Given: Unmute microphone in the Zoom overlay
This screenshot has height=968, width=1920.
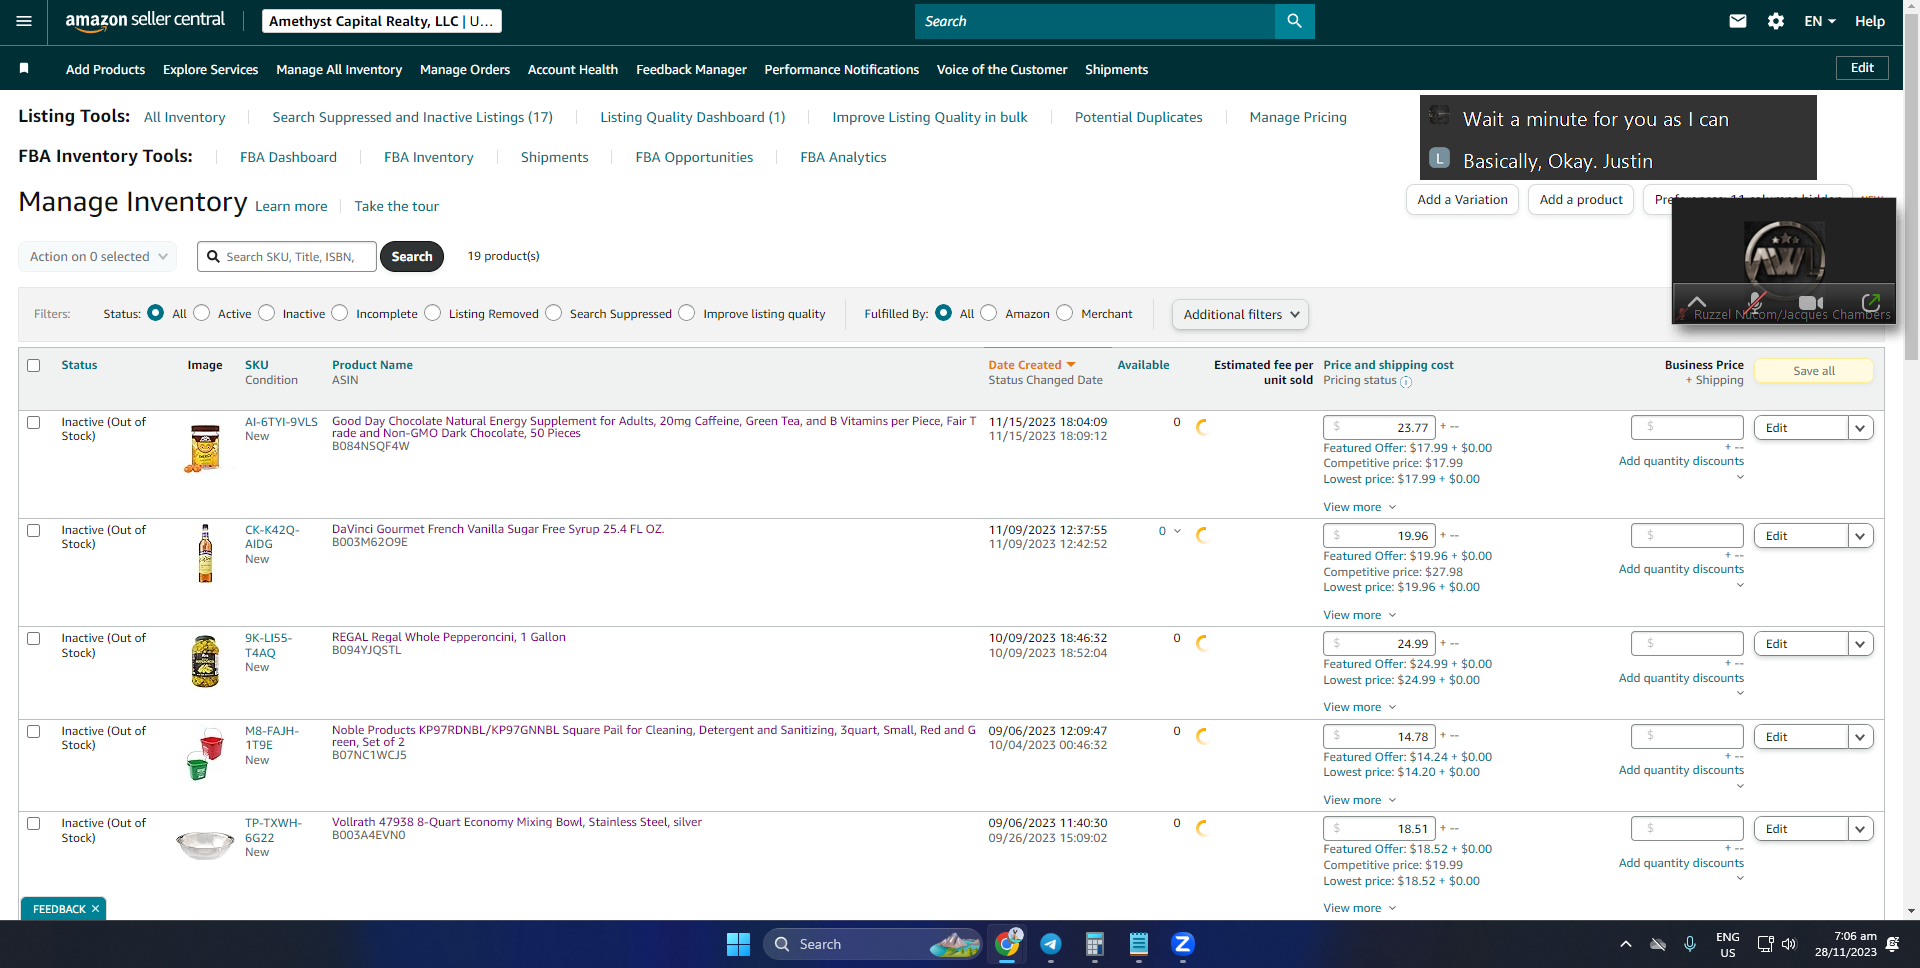Looking at the screenshot, I should click(1756, 302).
